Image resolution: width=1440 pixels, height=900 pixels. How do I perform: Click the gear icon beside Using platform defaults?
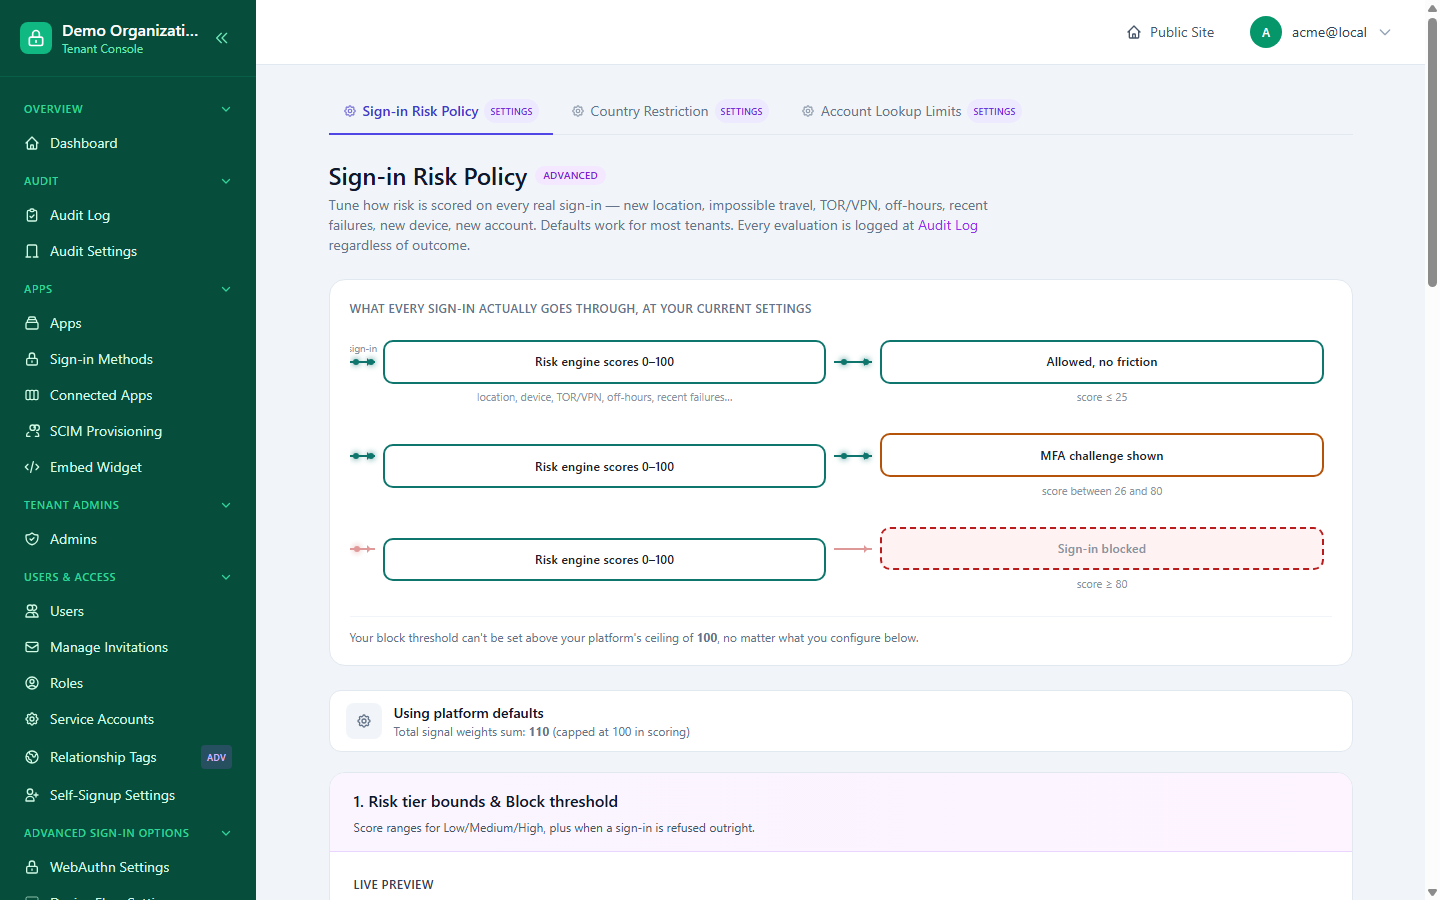click(364, 721)
